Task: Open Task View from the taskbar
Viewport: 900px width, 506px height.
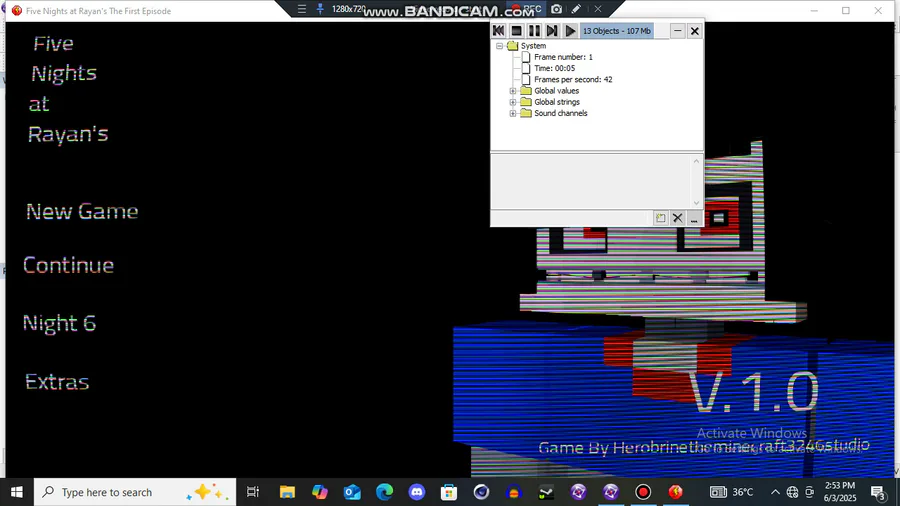Action: (253, 492)
